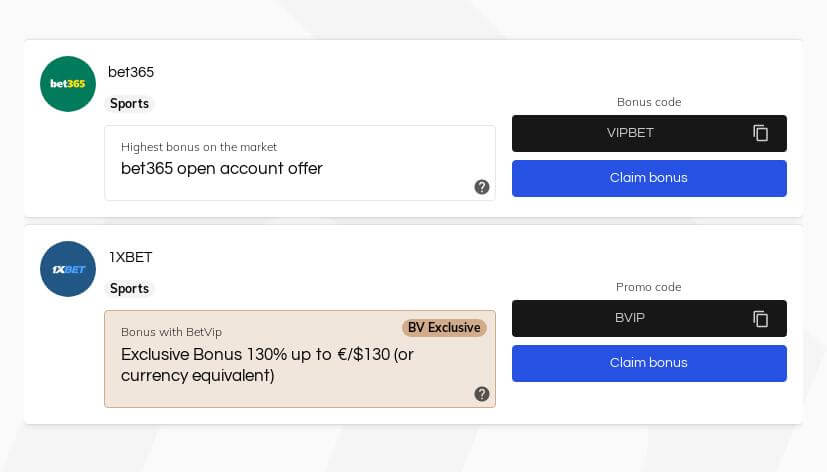Open the Exclusive Bonus 130% offer text
827x472 pixels.
(267, 365)
